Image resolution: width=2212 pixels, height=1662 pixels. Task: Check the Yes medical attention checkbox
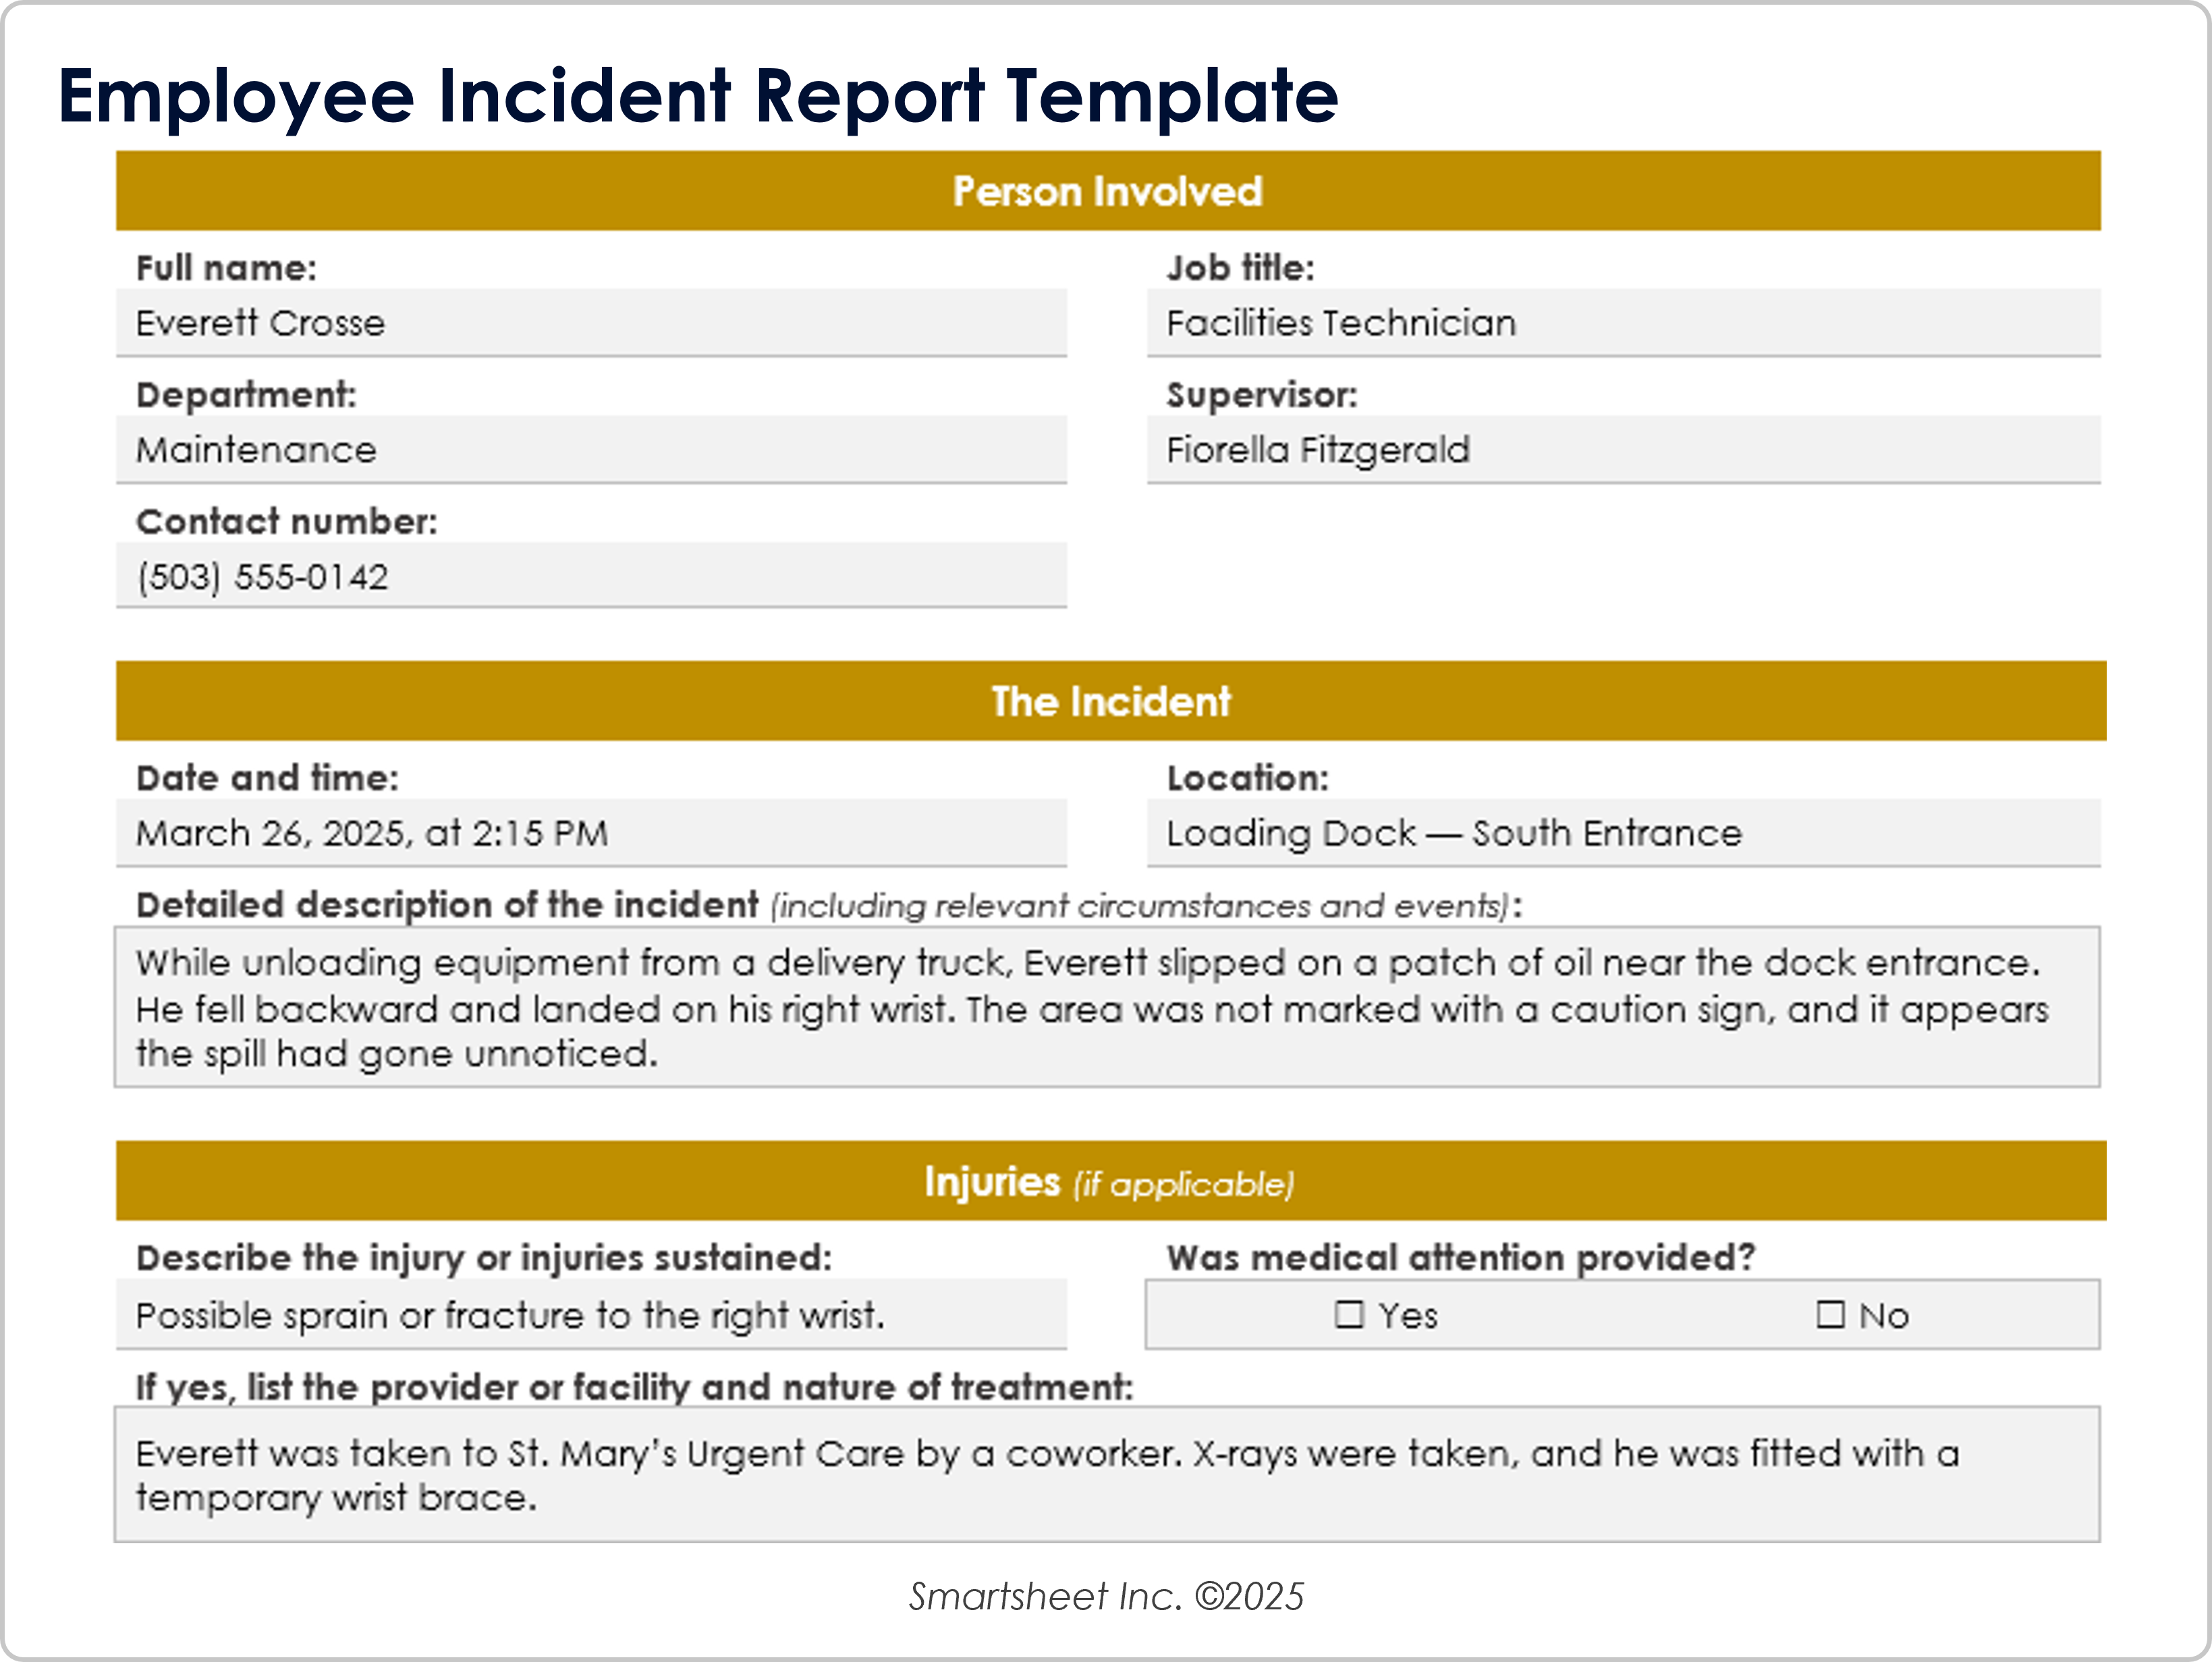(1349, 1314)
